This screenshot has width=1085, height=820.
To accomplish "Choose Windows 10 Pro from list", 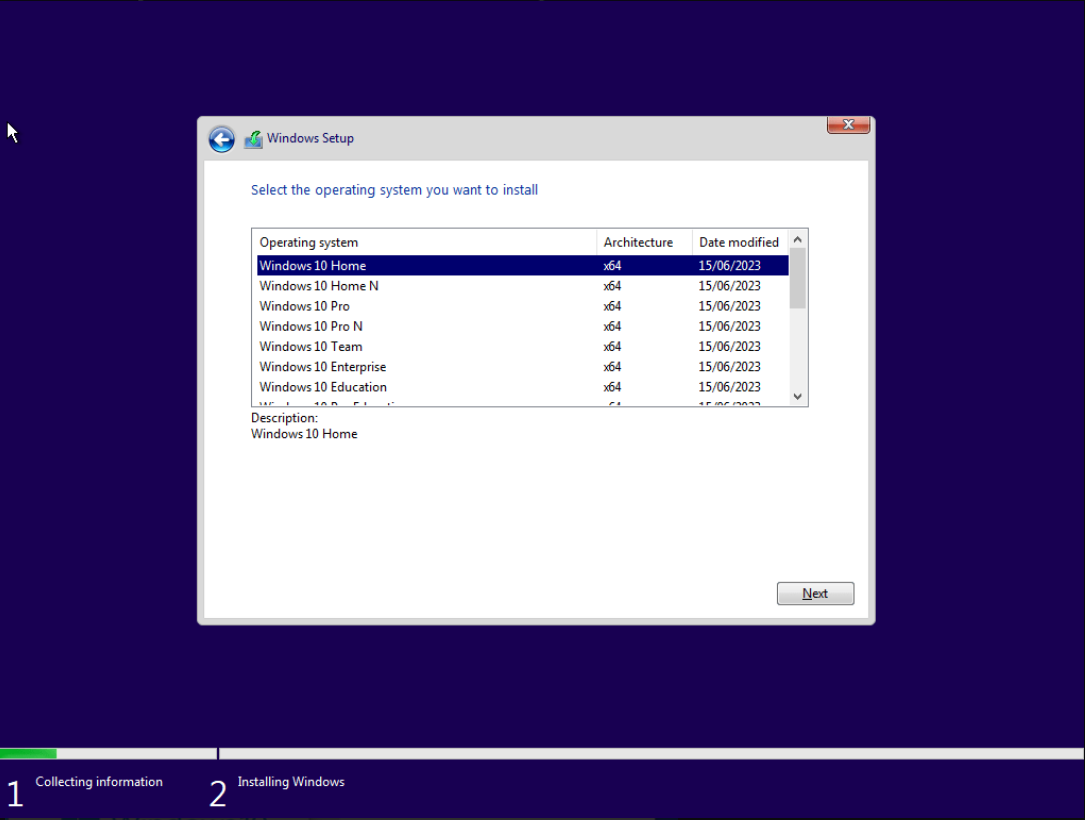I will tap(522, 306).
